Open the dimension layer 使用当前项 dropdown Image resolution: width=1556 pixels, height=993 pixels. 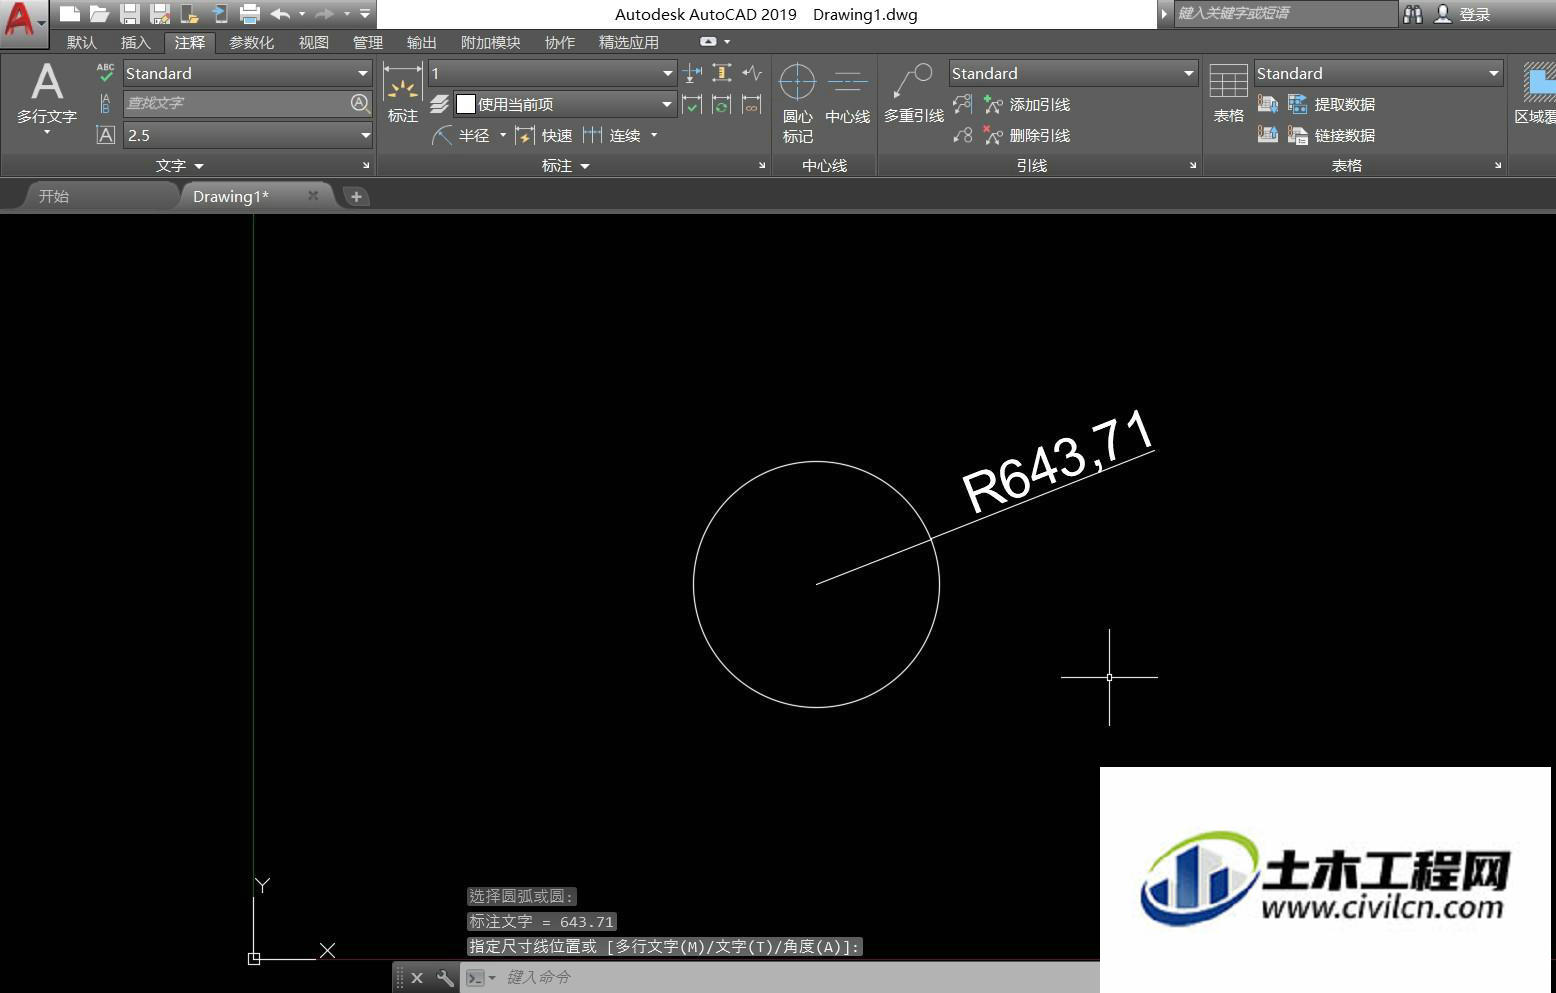pyautogui.click(x=667, y=104)
